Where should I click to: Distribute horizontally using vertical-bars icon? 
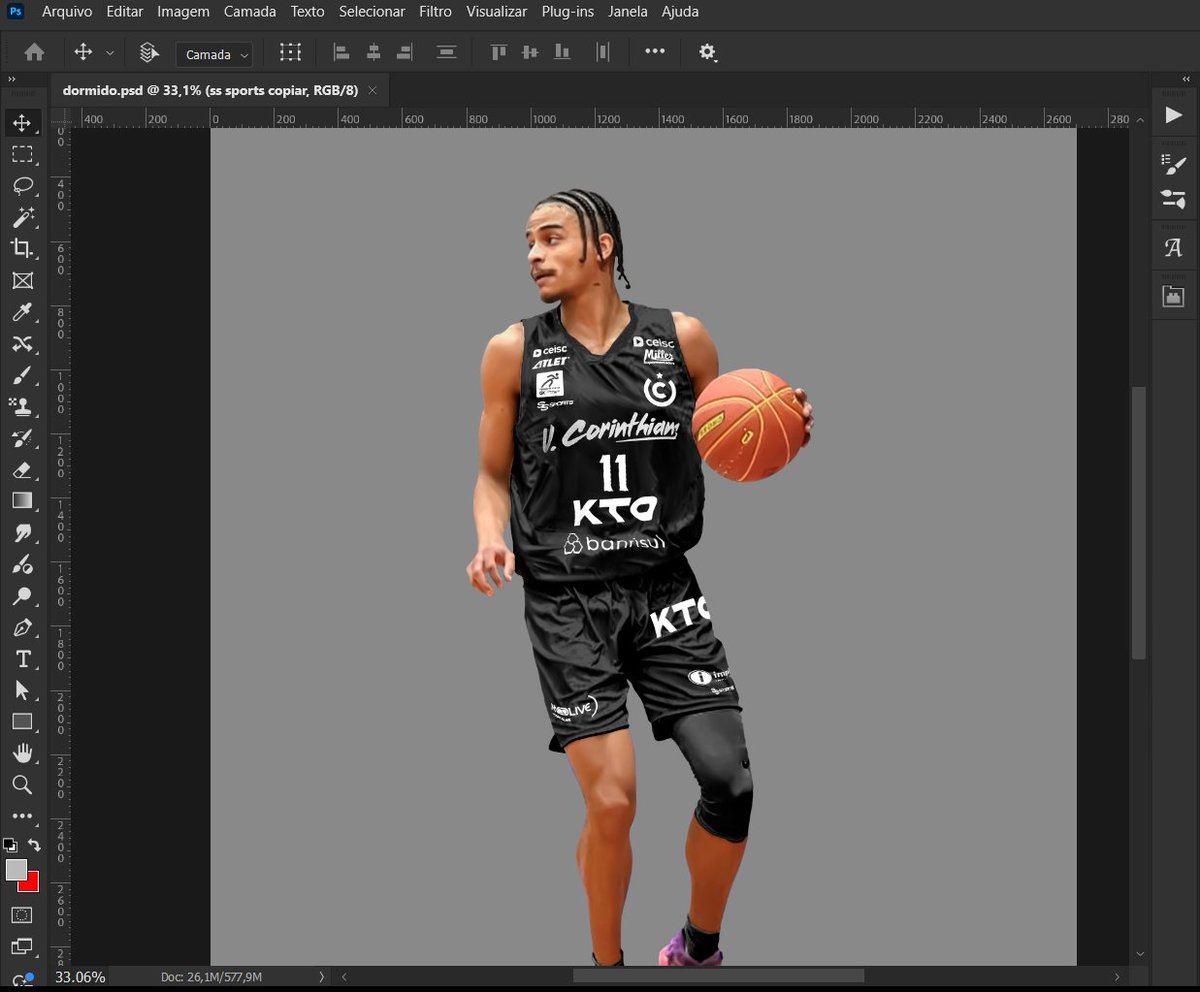click(x=603, y=52)
